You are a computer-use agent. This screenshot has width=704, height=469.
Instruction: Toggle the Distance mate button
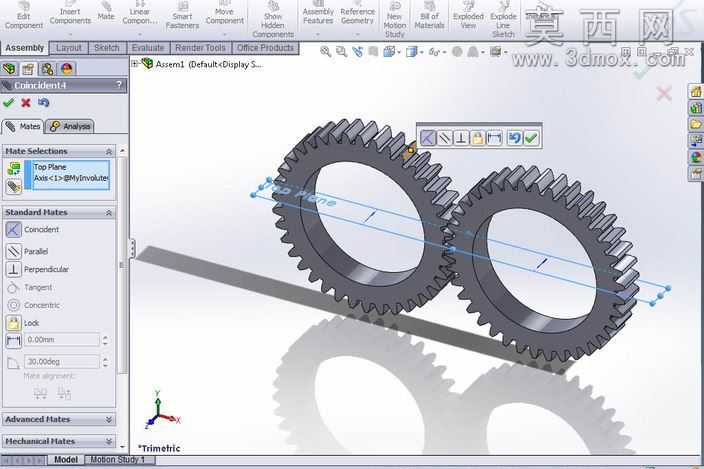pos(13,340)
